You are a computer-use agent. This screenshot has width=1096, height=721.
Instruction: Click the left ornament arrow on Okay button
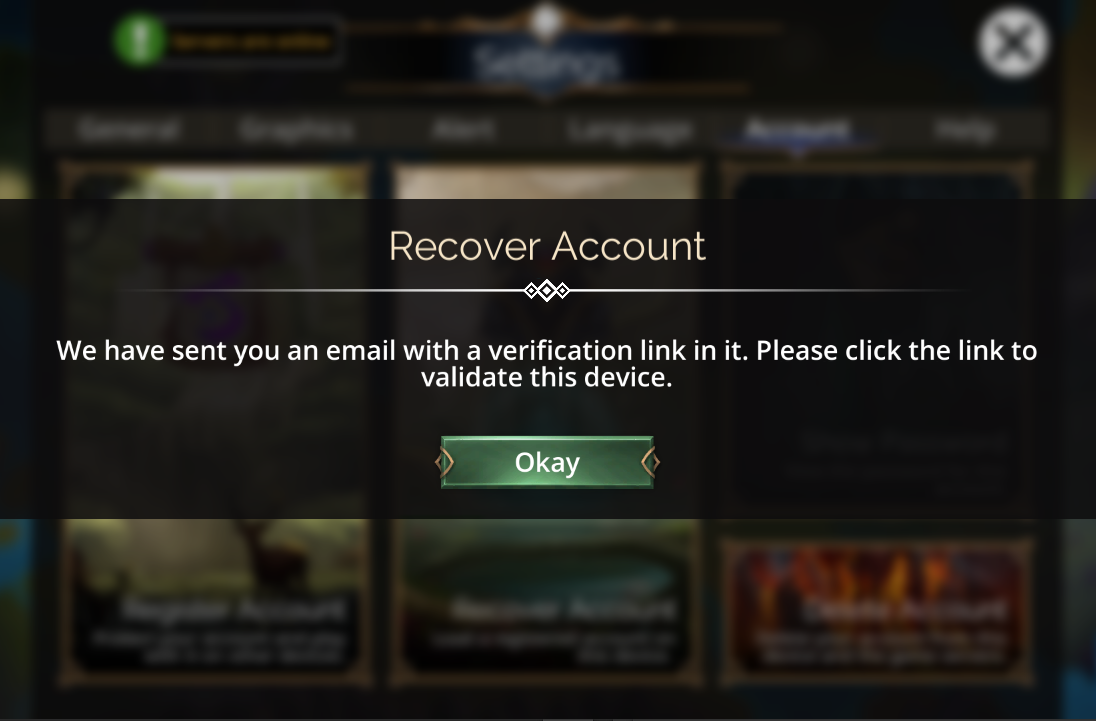click(445, 462)
